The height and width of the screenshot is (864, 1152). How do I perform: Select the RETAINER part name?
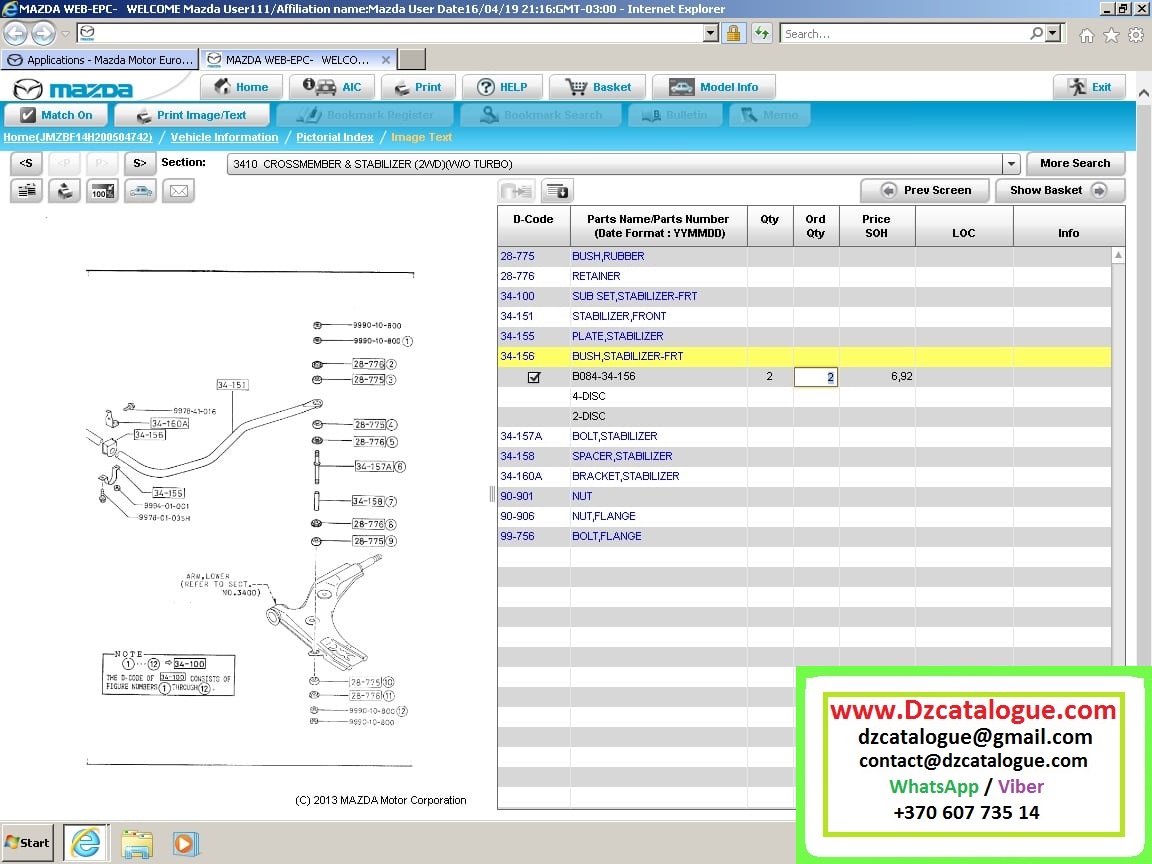(x=596, y=276)
